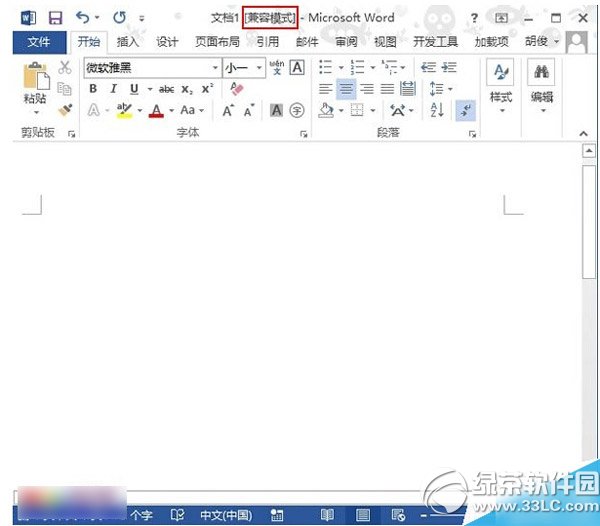Viewport: 600px width, 526px height.
Task: Toggle Italic formatting
Action: (113, 89)
